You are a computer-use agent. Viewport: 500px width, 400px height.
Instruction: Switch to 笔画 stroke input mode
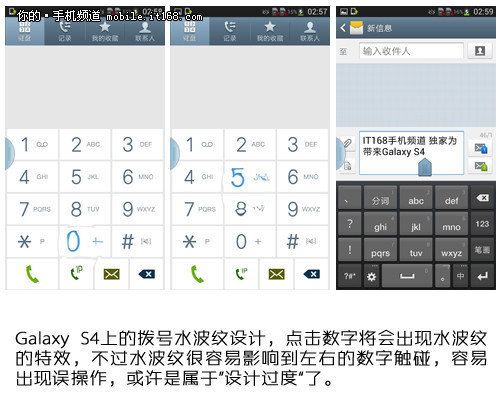pyautogui.click(x=482, y=250)
